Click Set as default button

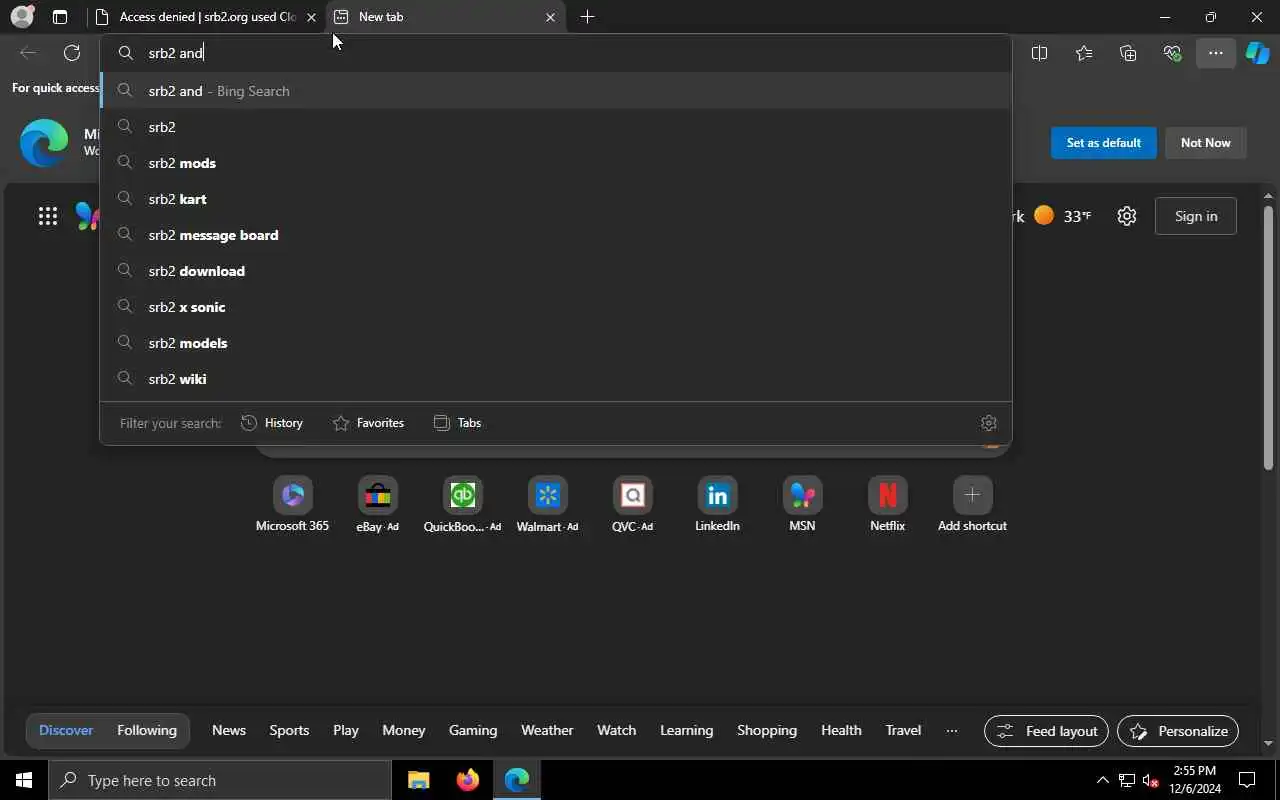pos(1103,143)
